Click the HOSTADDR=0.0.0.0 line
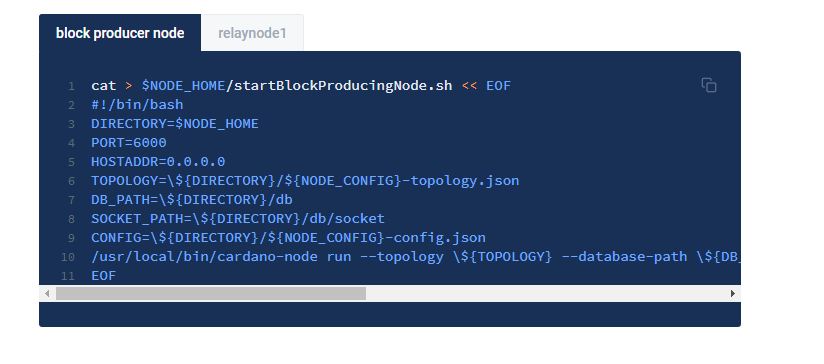 [158, 162]
